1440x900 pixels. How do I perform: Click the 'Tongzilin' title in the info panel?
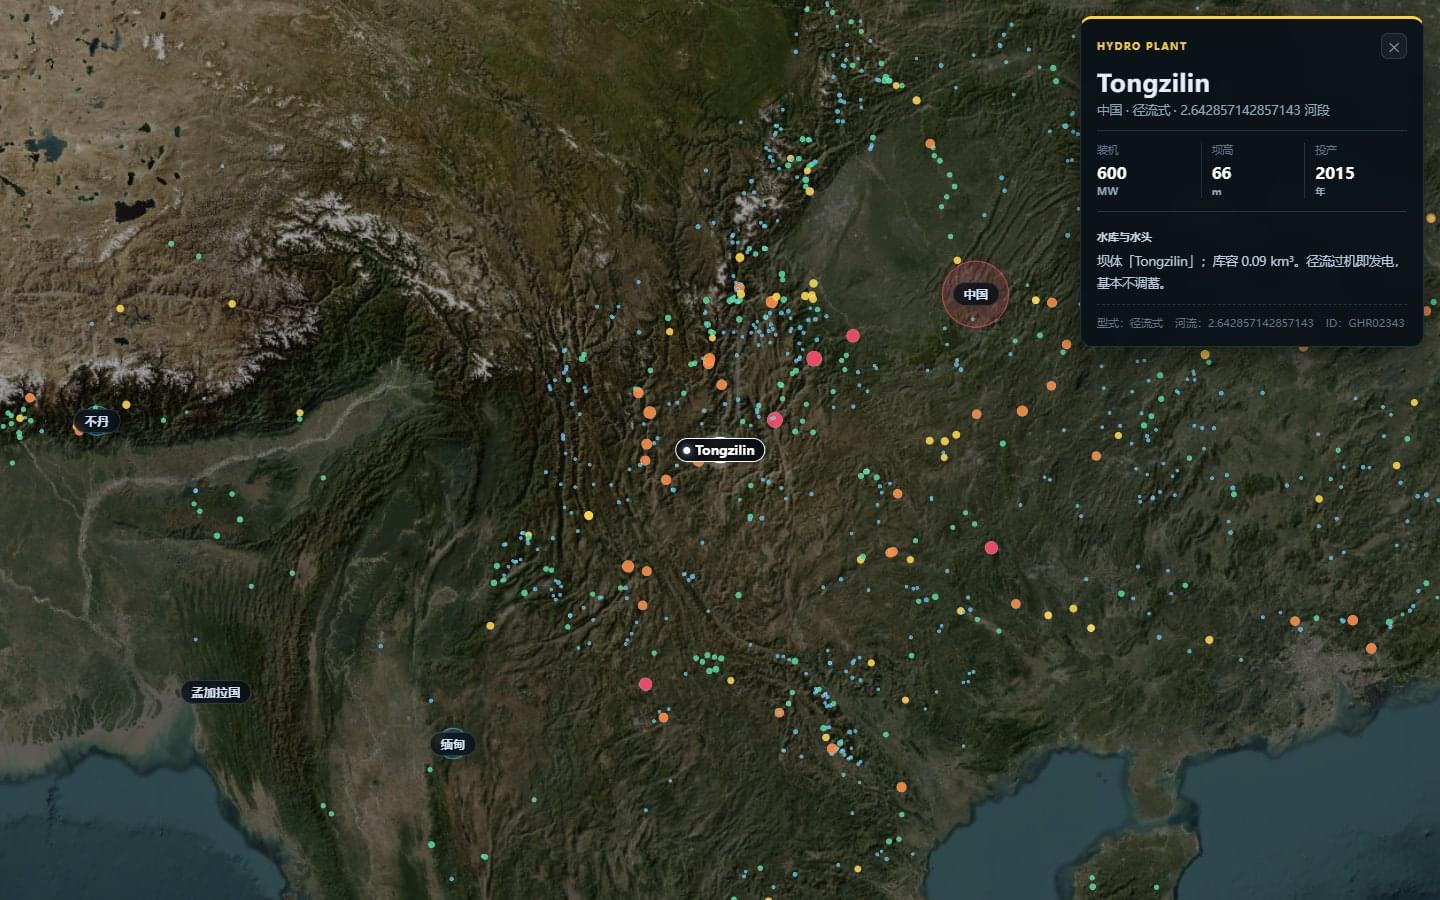[x=1153, y=83]
